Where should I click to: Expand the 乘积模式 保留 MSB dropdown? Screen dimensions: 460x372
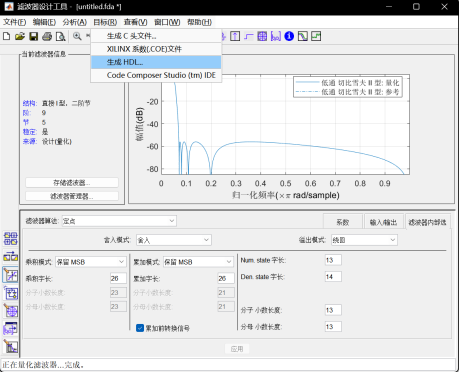coord(91,262)
